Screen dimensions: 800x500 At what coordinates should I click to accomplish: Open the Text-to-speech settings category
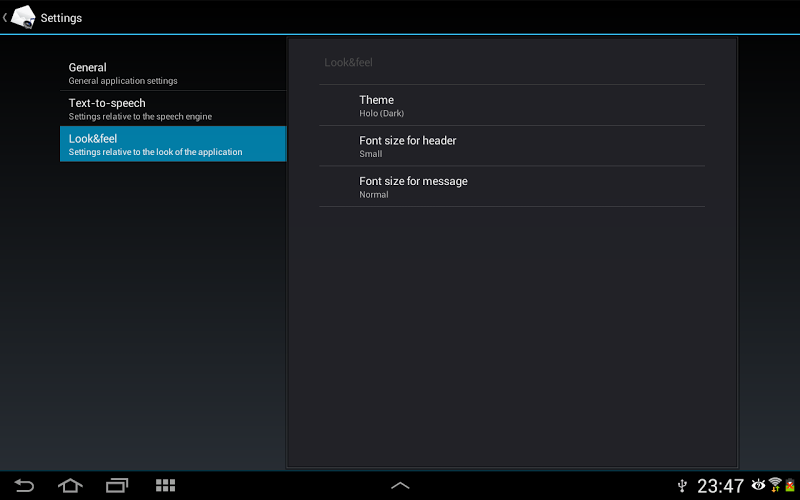click(x=173, y=109)
